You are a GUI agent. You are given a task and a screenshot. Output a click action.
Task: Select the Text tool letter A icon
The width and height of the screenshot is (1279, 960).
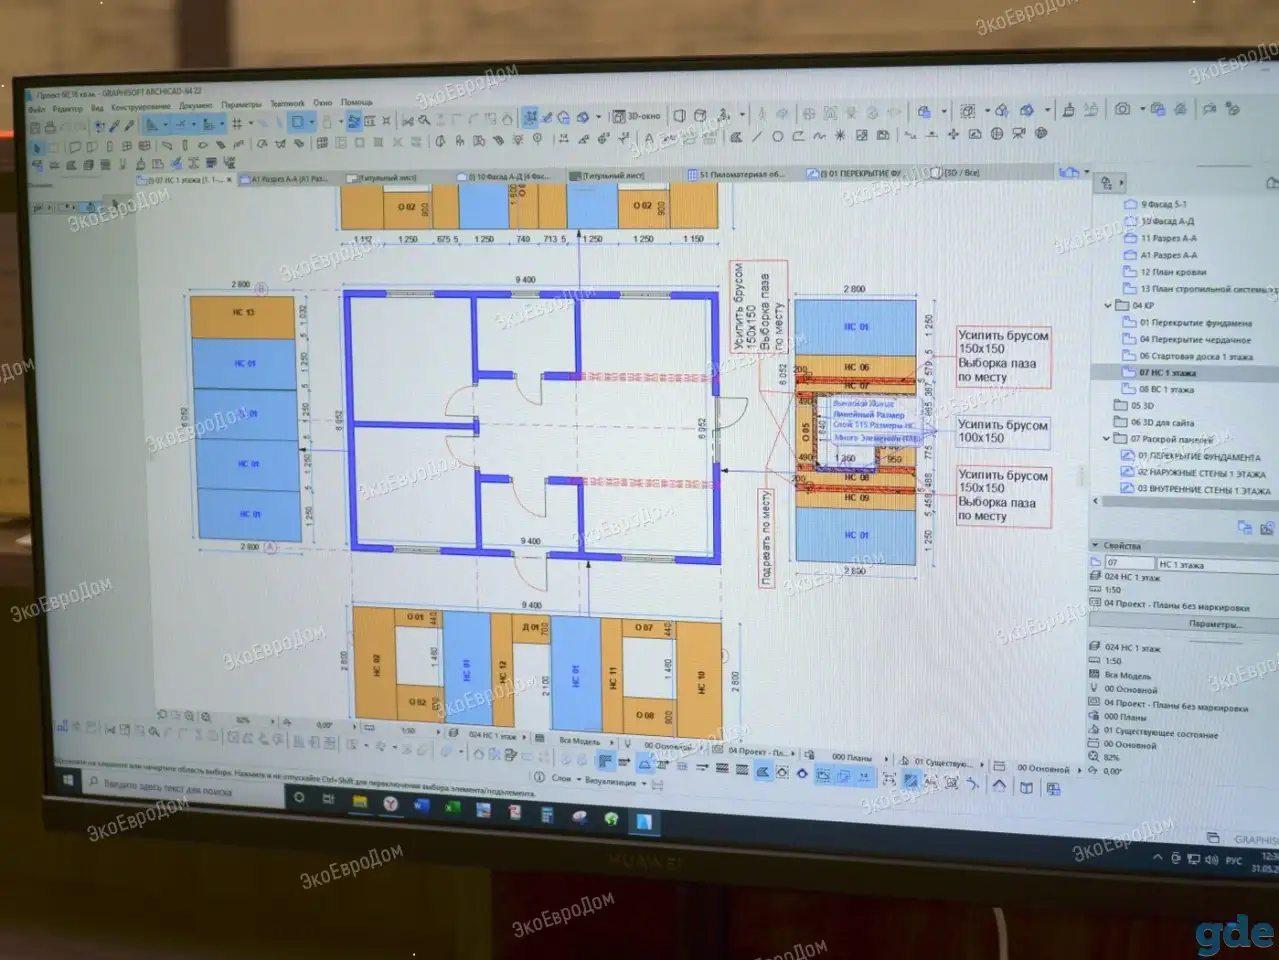coord(649,139)
